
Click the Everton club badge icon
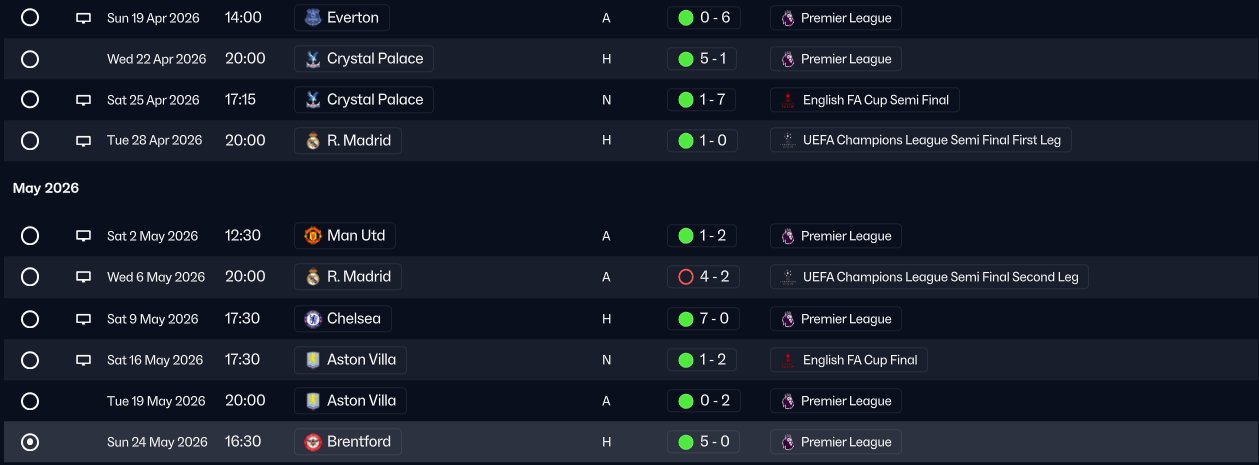click(x=313, y=18)
